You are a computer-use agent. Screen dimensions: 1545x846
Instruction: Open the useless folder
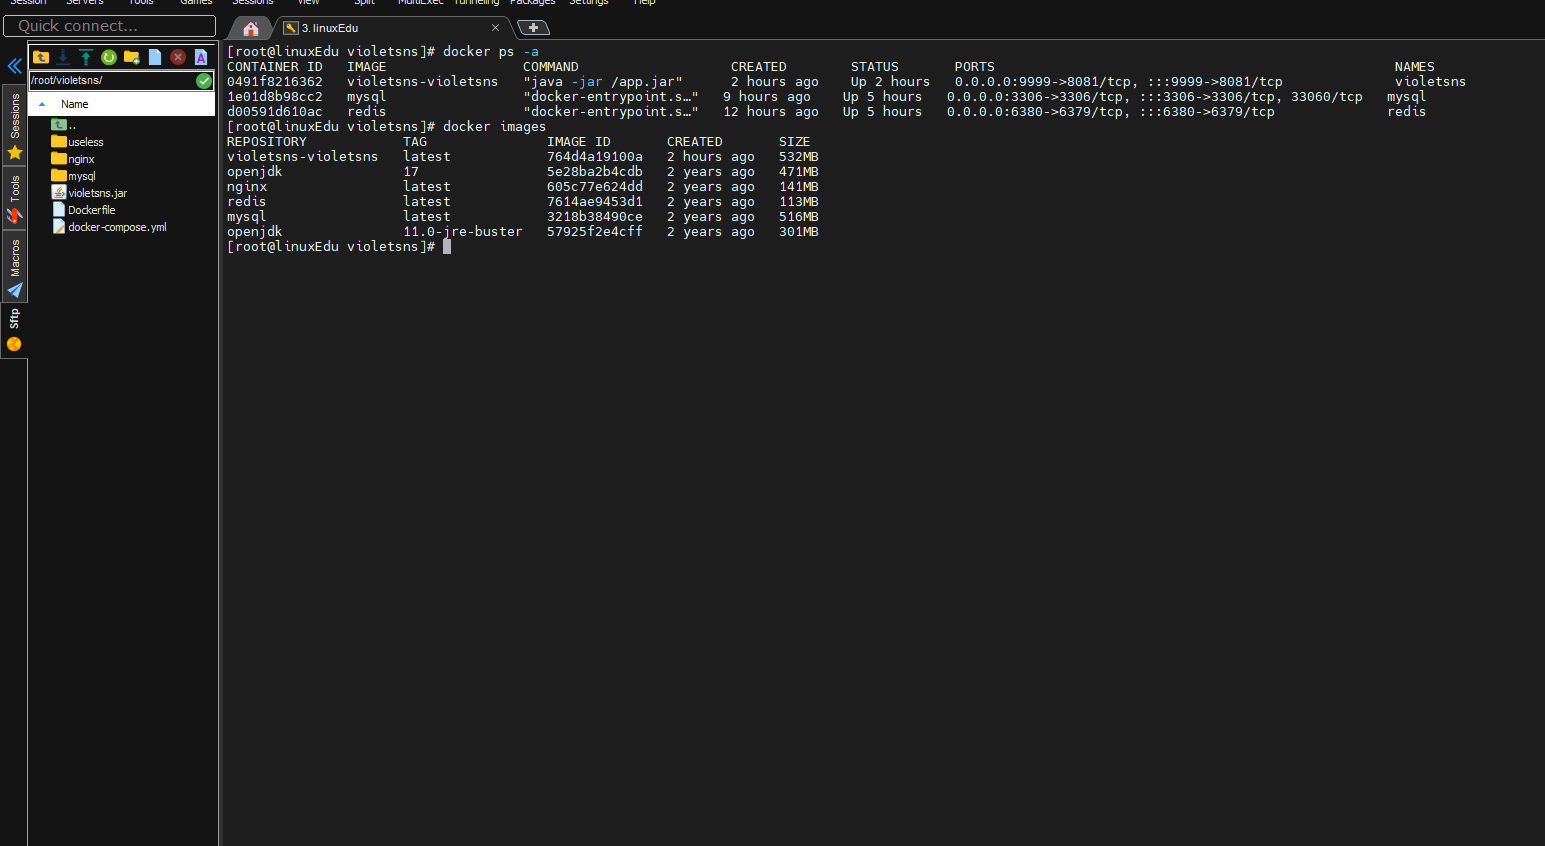85,142
